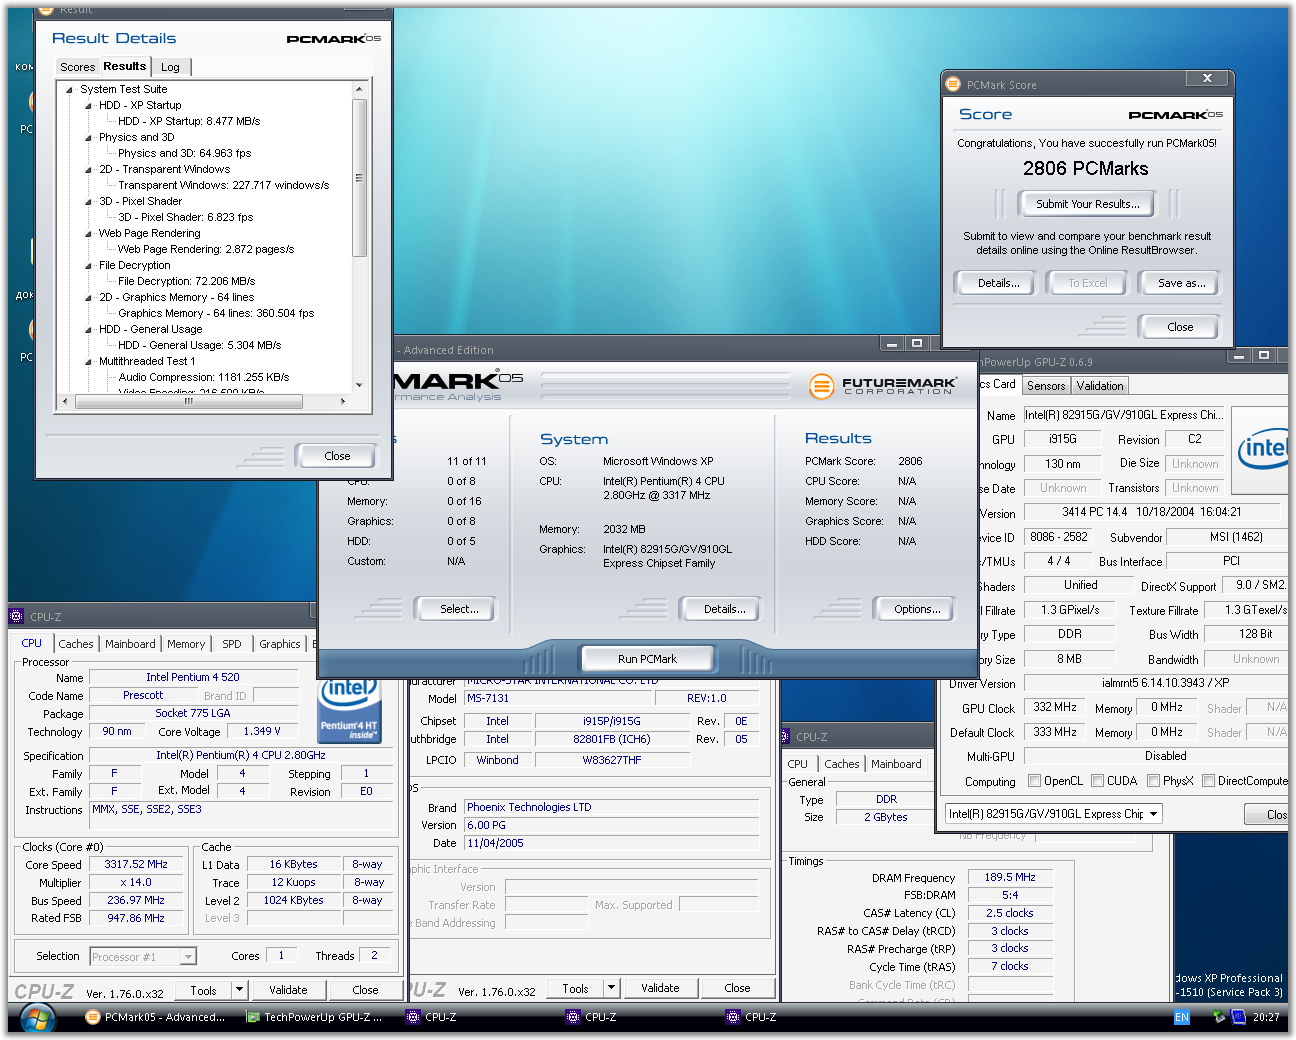Toggle PhysX checkbox in GPU-Z
Viewport: 1296px width, 1040px height.
point(1153,781)
